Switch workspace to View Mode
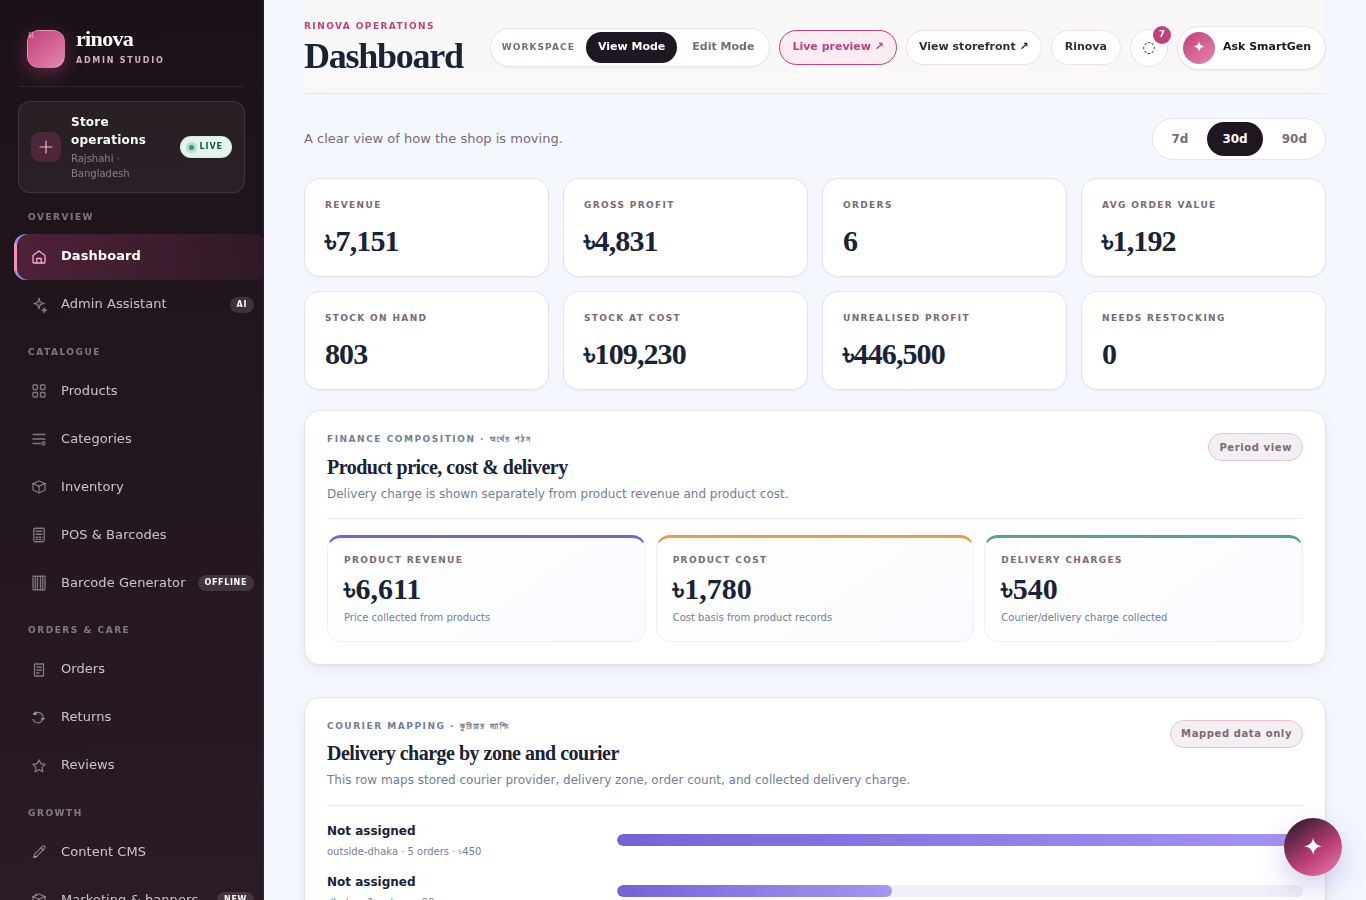The height and width of the screenshot is (900, 1366). point(631,47)
